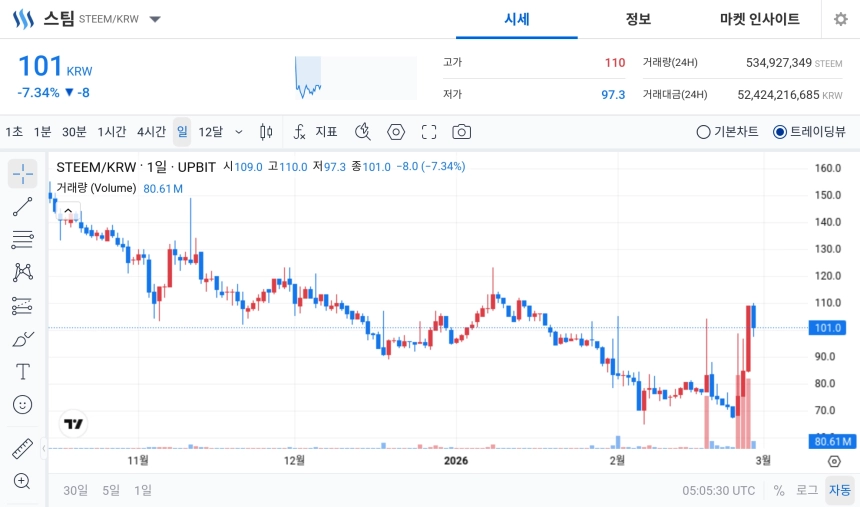Select the text annotation tool
Viewport: 860px width, 507px height.
(x=22, y=371)
